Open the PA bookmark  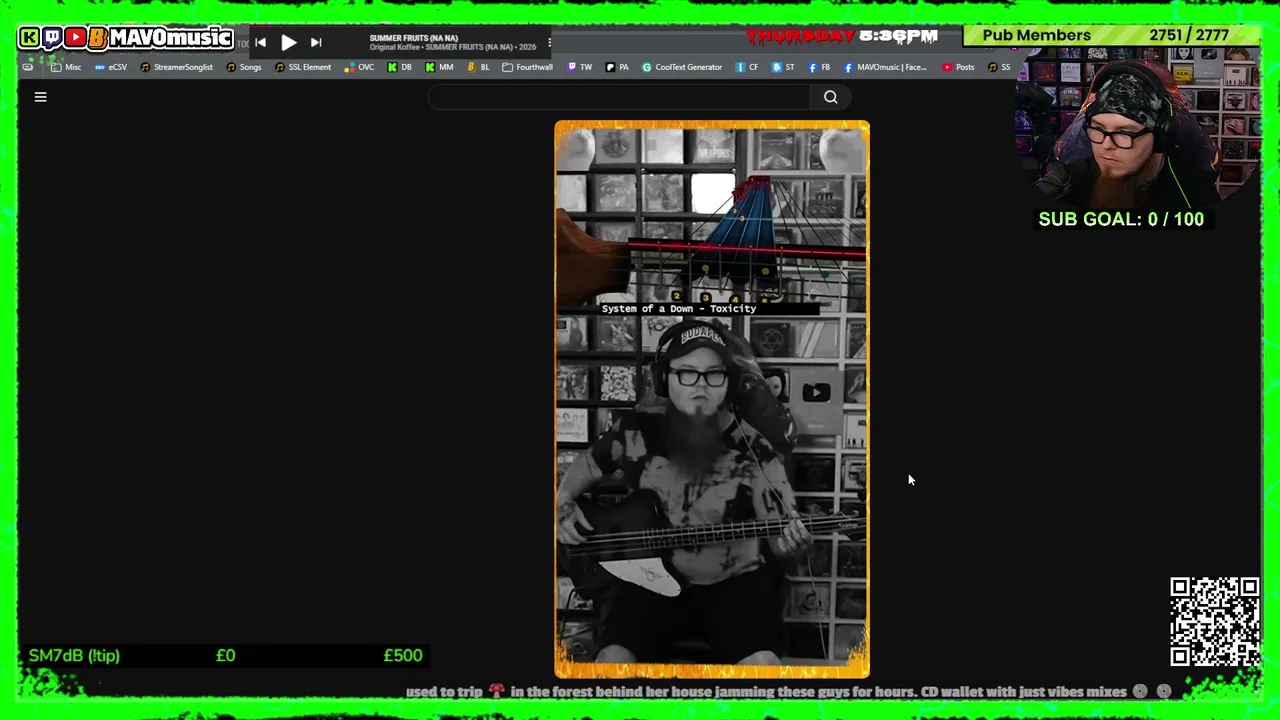pyautogui.click(x=617, y=67)
